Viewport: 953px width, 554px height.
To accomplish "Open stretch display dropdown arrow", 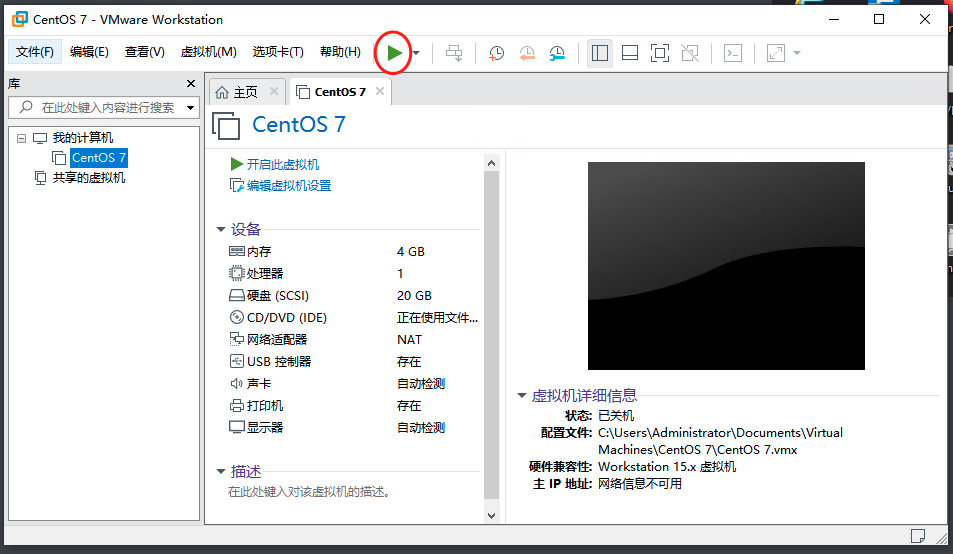I will pyautogui.click(x=797, y=53).
